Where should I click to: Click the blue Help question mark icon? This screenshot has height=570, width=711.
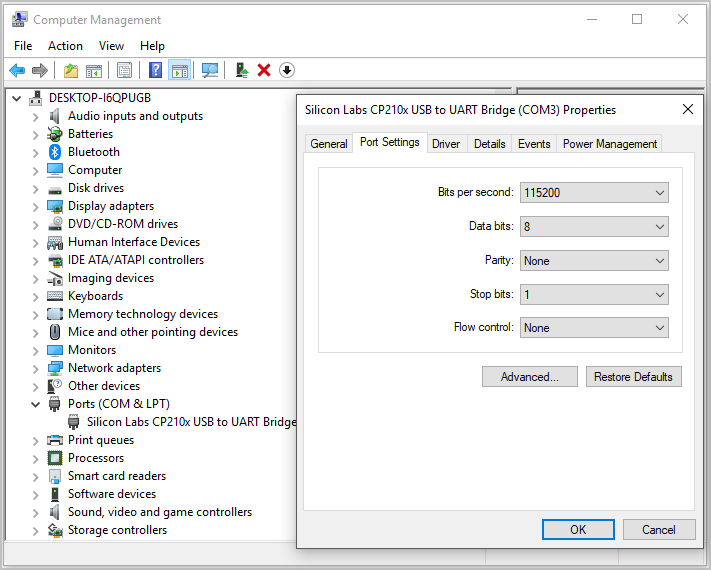click(155, 70)
